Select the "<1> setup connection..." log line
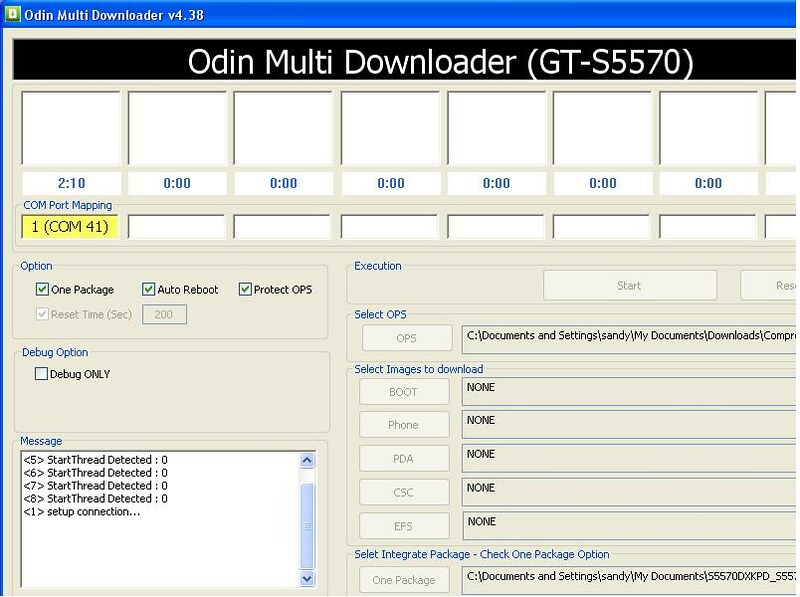The height and width of the screenshot is (597, 800). (x=82, y=511)
